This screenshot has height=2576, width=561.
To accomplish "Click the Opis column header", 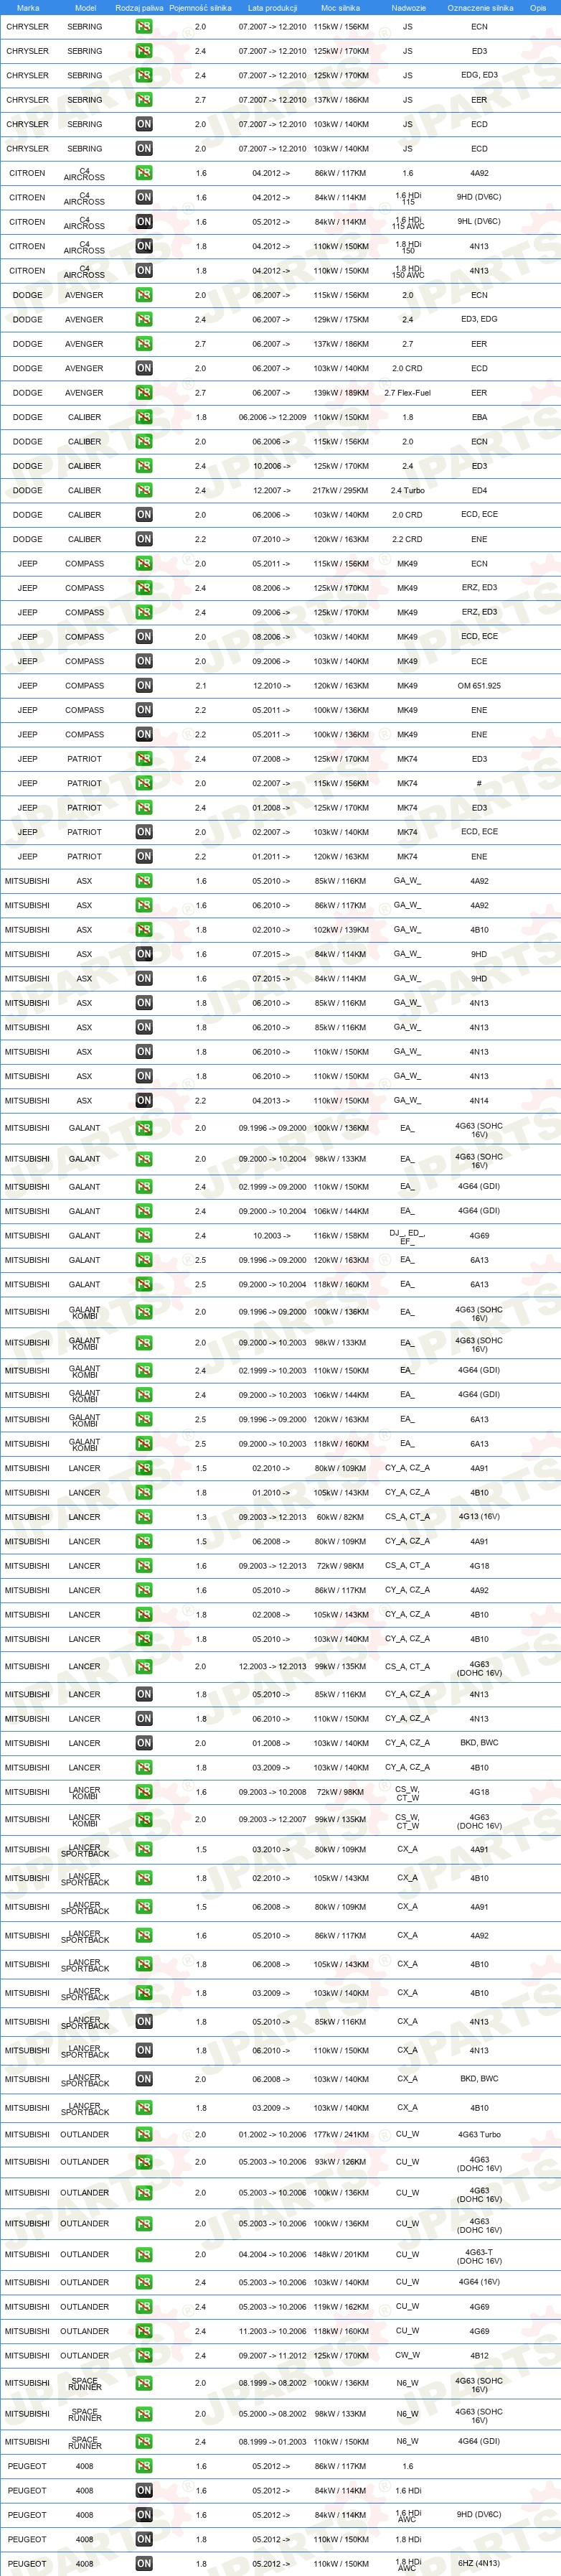I will (x=538, y=7).
